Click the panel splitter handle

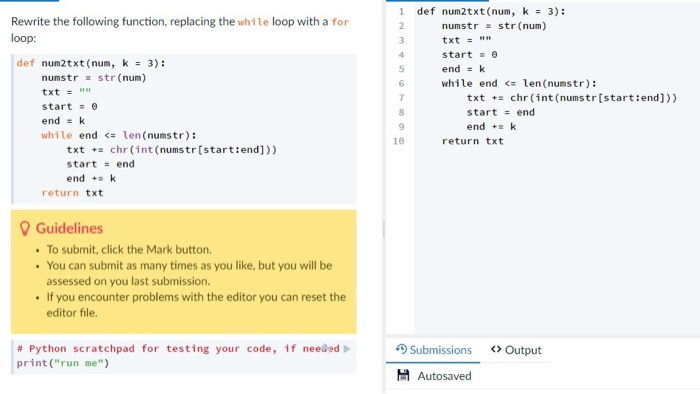[x=383, y=230]
